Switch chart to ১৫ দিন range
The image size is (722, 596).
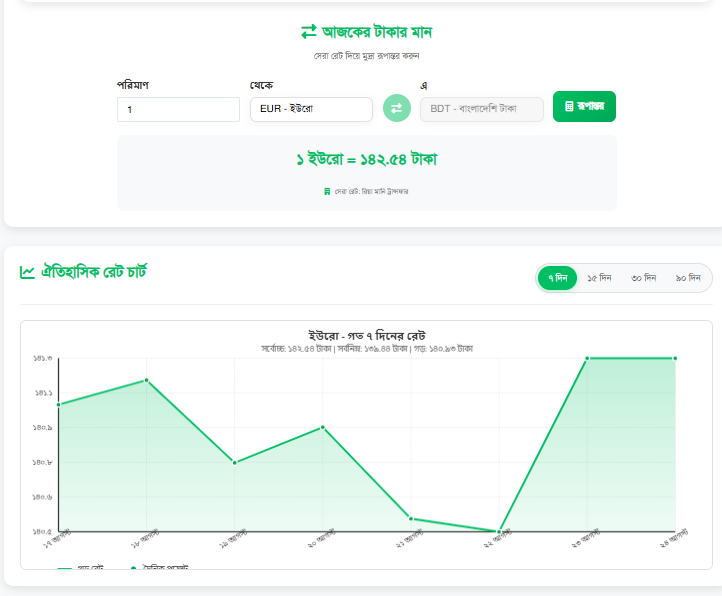(599, 278)
